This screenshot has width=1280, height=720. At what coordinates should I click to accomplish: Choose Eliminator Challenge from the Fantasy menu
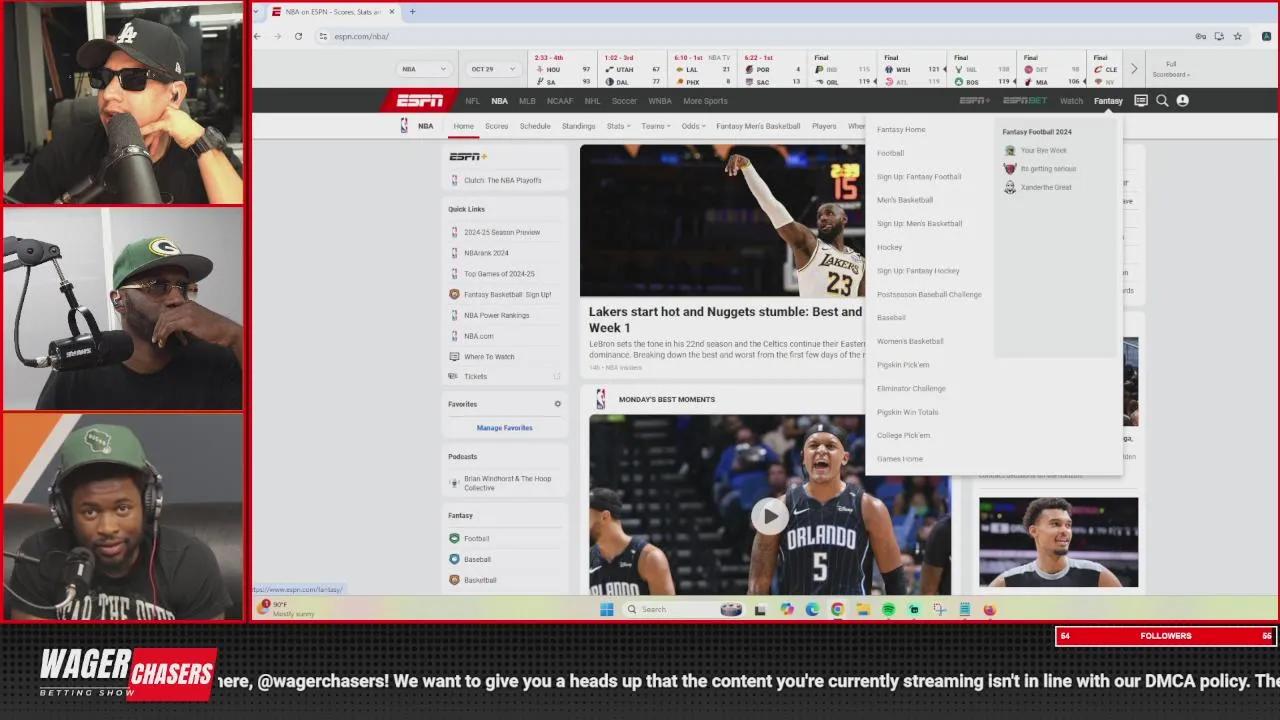point(911,389)
